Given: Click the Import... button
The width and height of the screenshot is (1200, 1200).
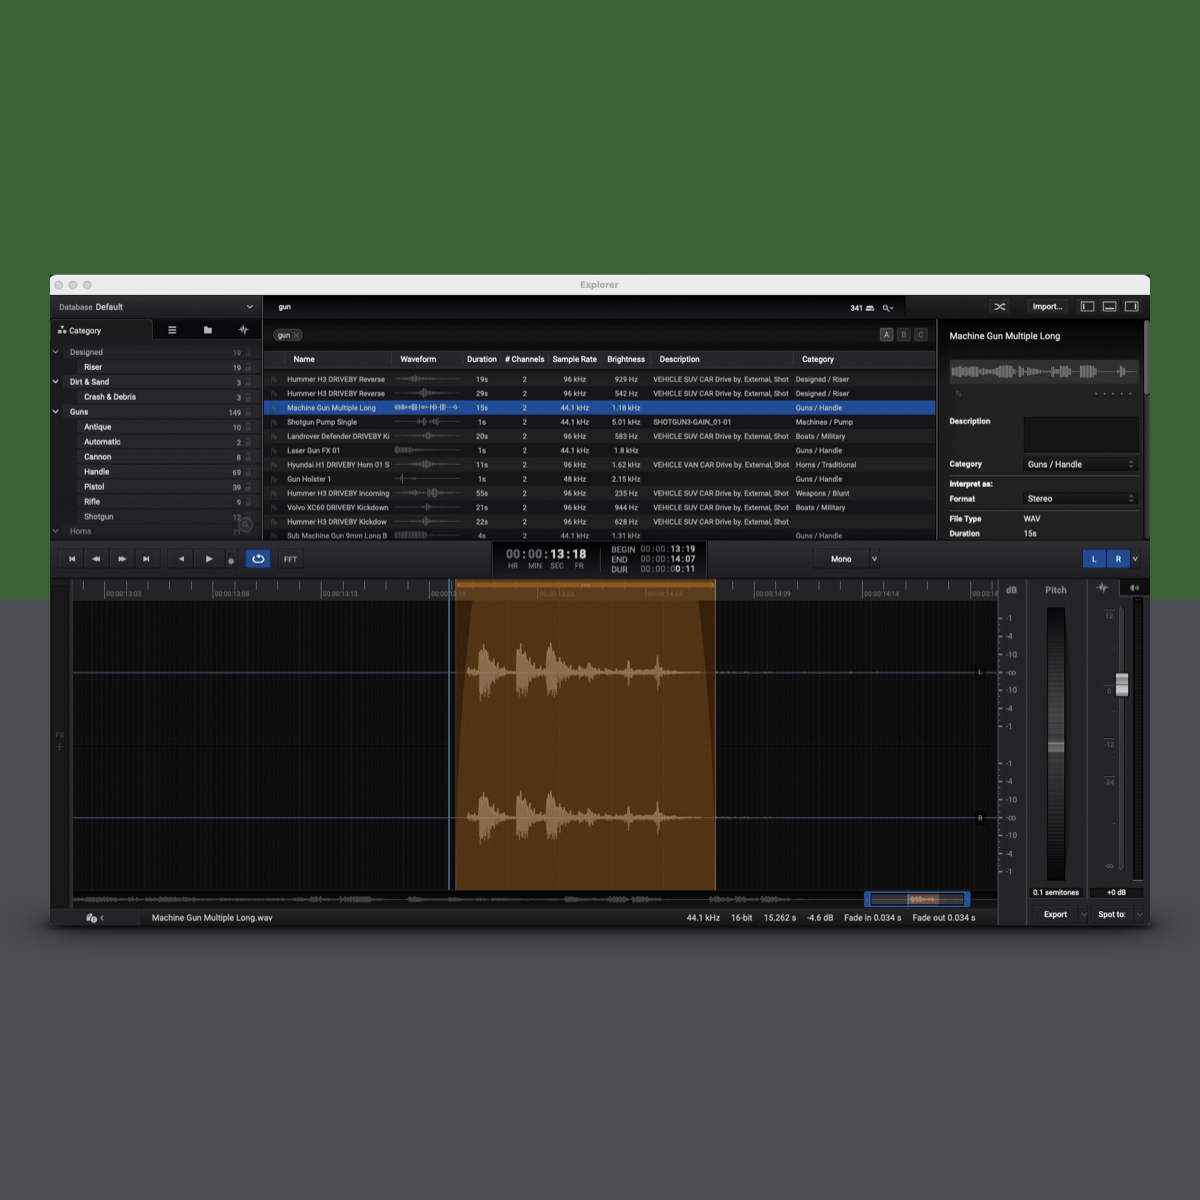Looking at the screenshot, I should [1047, 306].
